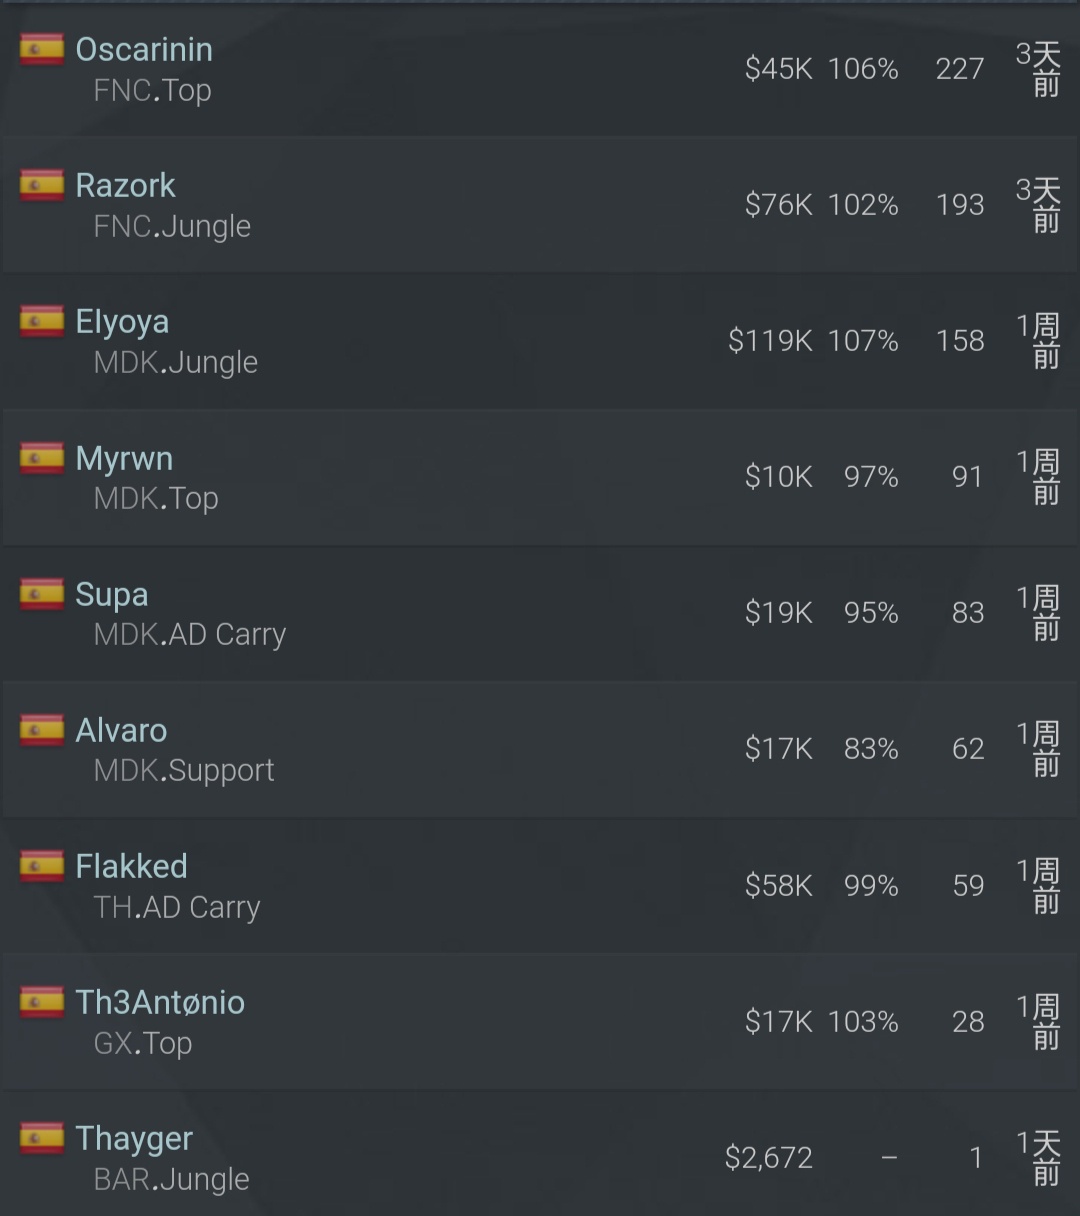Click the Spain flag beside Alvaro
Image resolution: width=1080 pixels, height=1216 pixels.
click(42, 730)
